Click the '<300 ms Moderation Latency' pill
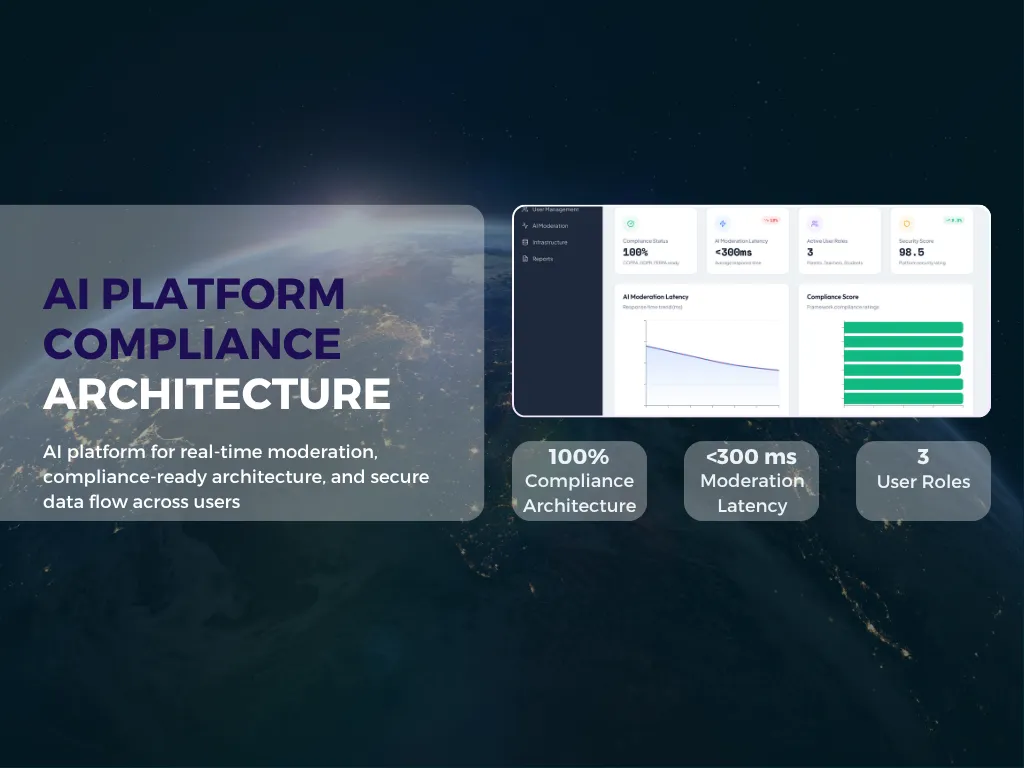 coord(752,481)
